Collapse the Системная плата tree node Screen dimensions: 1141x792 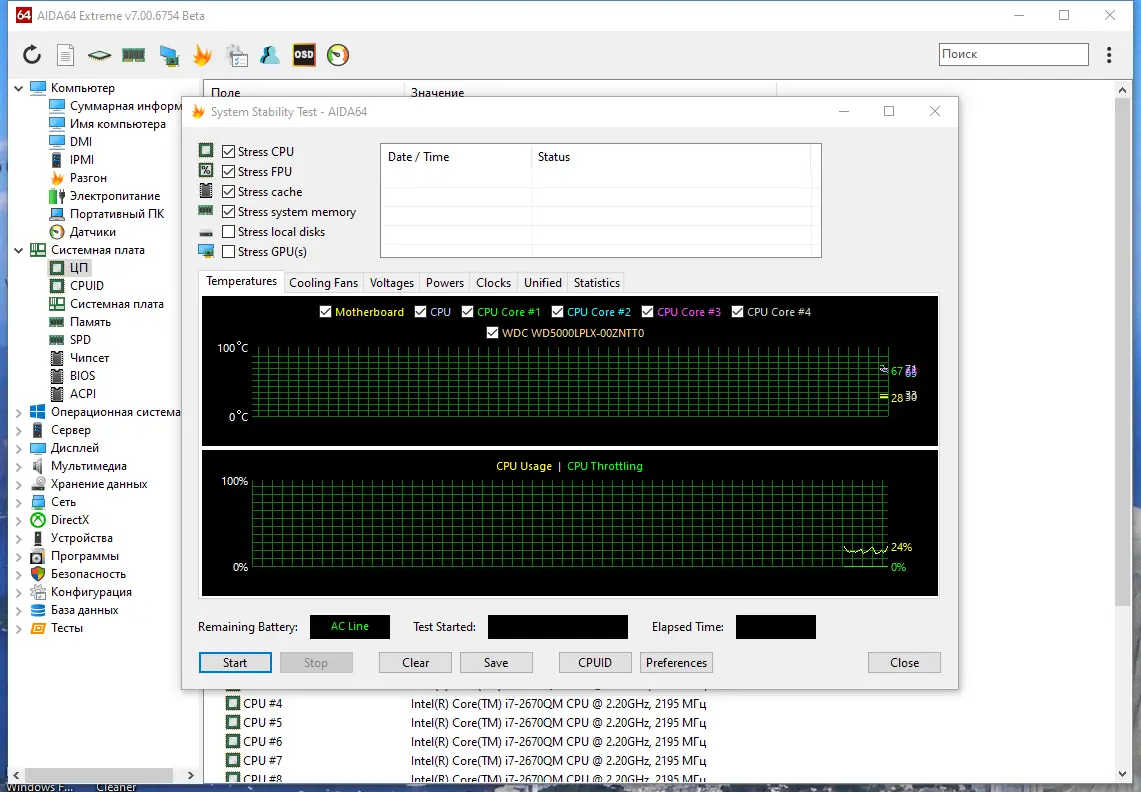tap(18, 250)
